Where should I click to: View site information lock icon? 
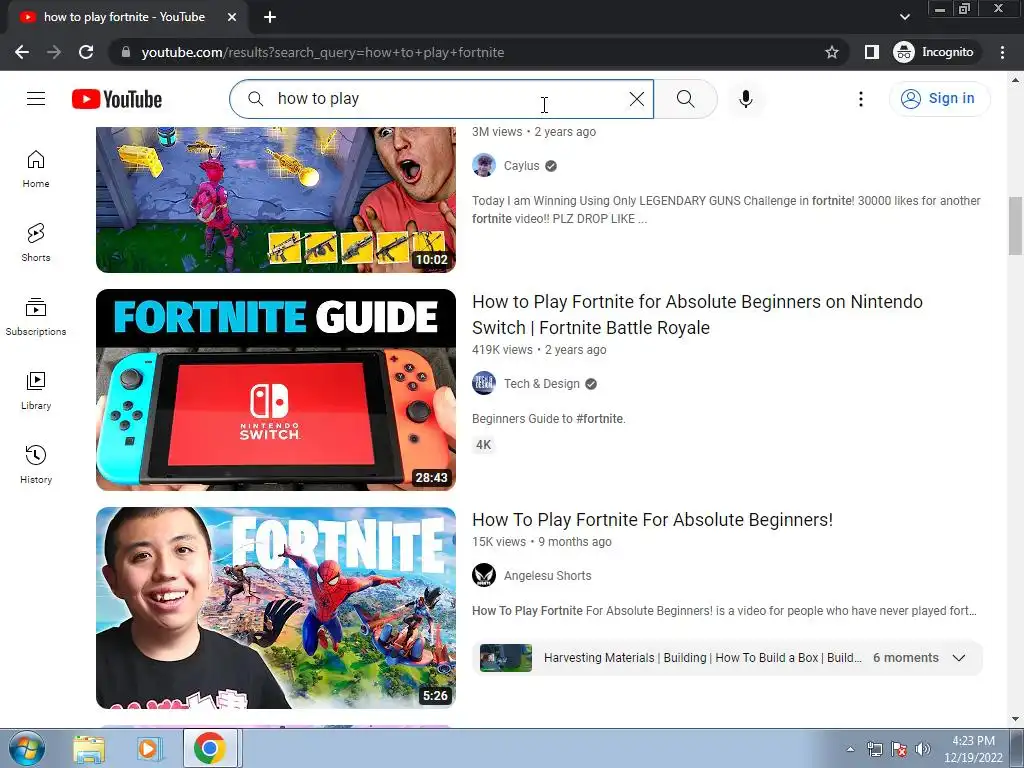tap(126, 52)
